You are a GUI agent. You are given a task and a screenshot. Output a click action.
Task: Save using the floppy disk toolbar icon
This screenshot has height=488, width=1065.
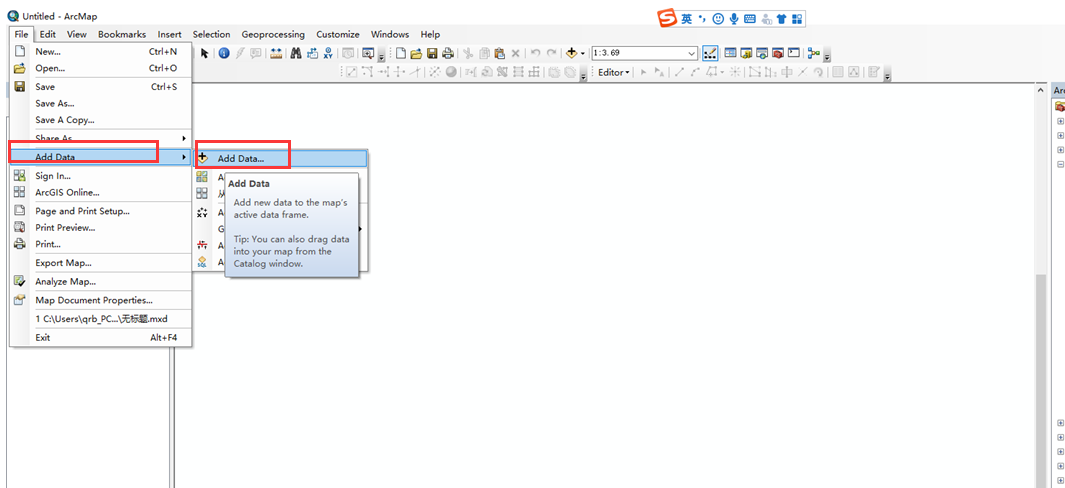coord(432,53)
